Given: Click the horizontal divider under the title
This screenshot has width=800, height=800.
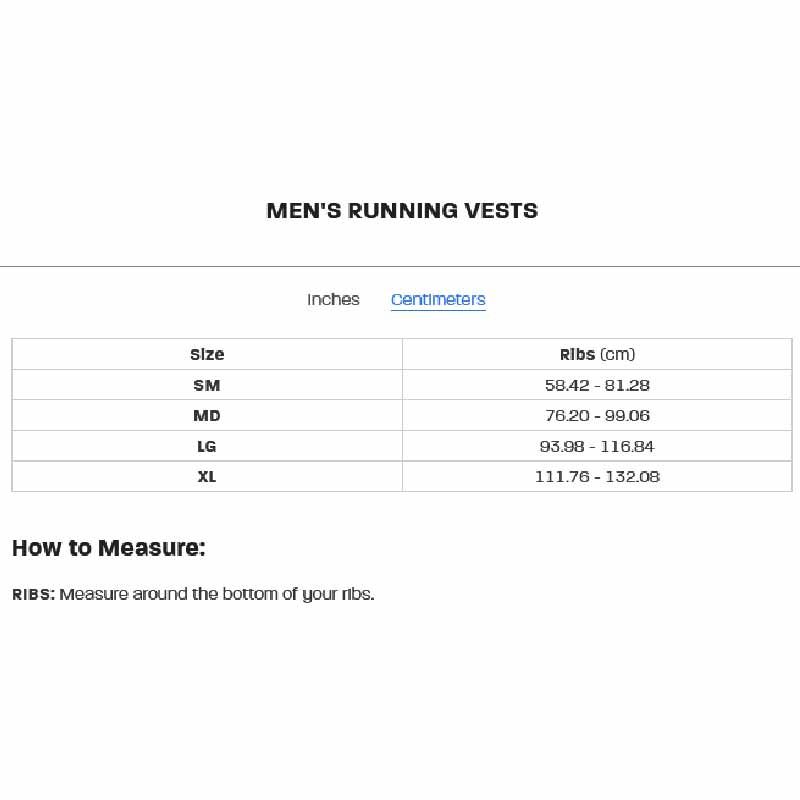Looking at the screenshot, I should point(400,266).
